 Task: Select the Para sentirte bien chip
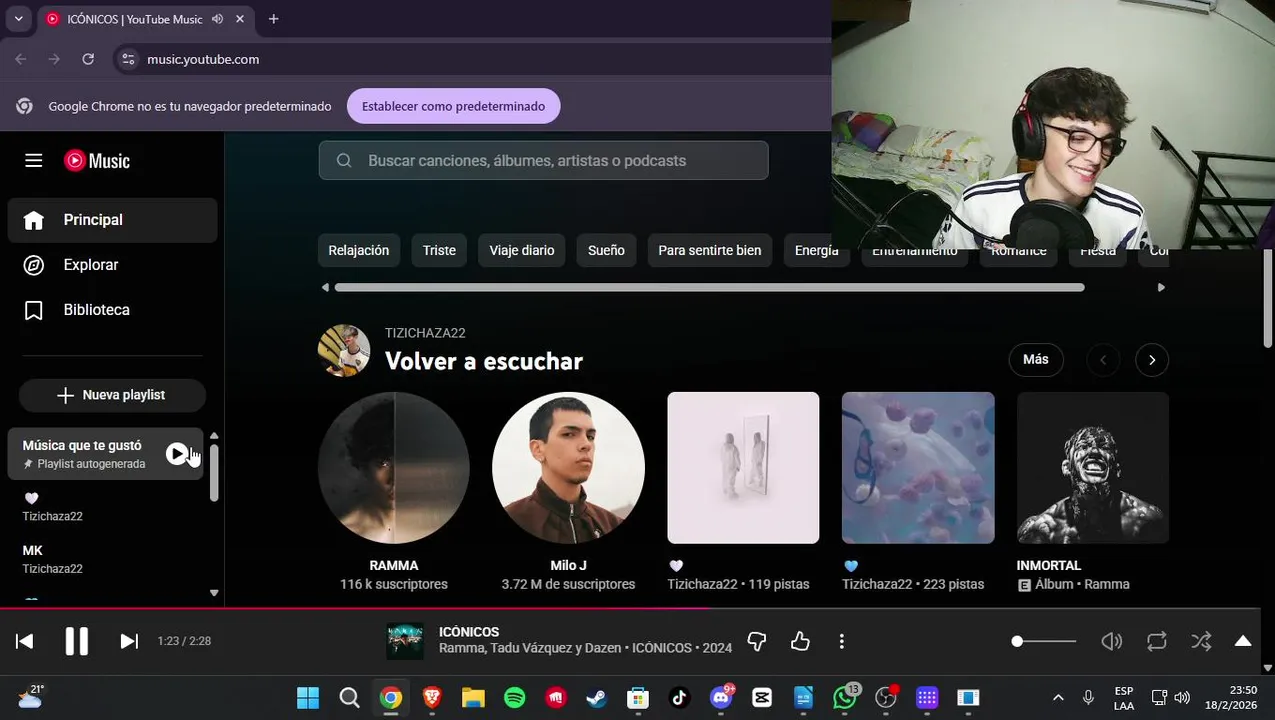coord(710,250)
